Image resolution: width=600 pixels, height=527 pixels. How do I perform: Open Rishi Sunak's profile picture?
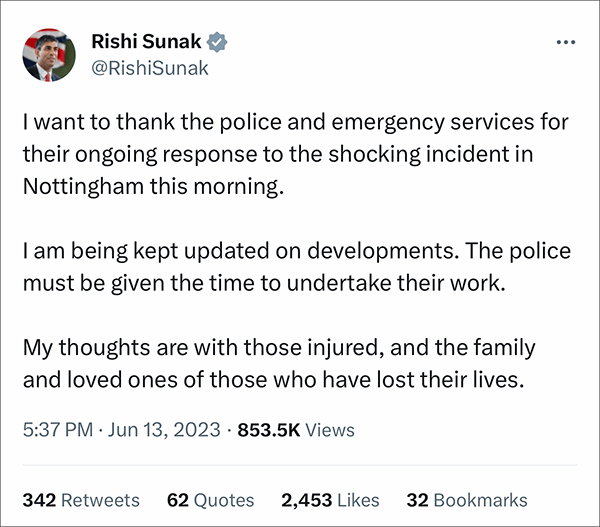49,55
